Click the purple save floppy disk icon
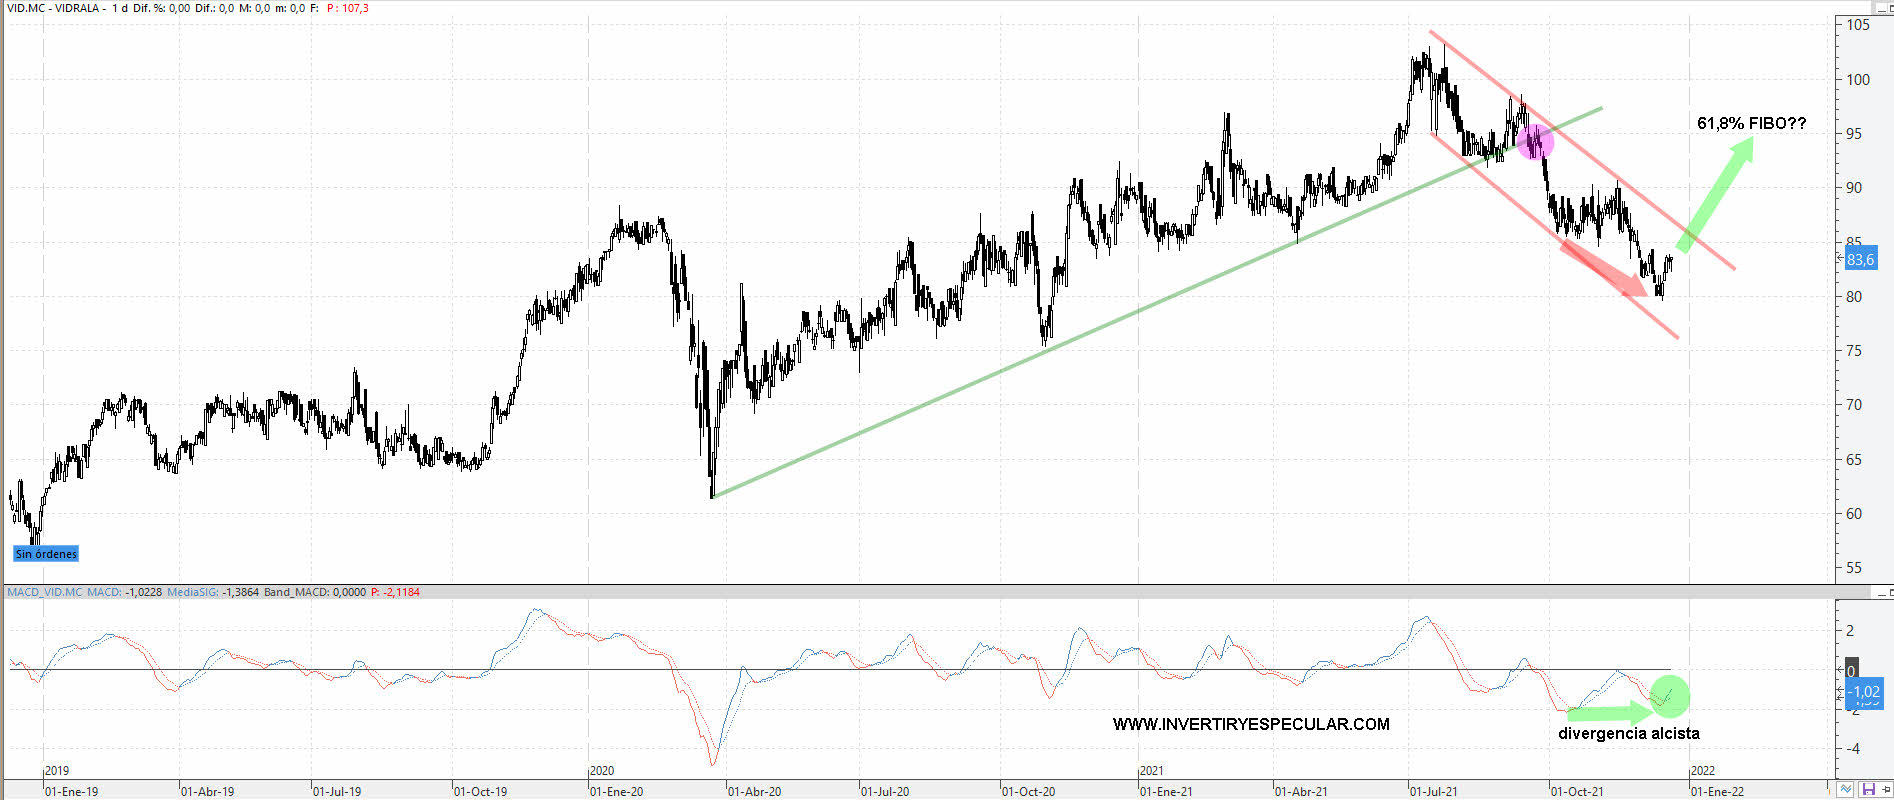 click(x=1867, y=790)
